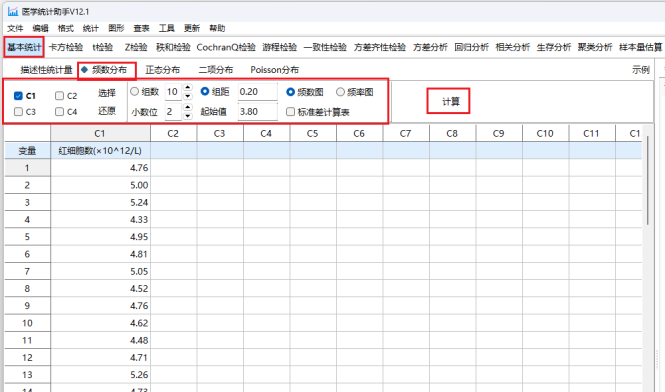Click the 变量 row header

coord(28,151)
